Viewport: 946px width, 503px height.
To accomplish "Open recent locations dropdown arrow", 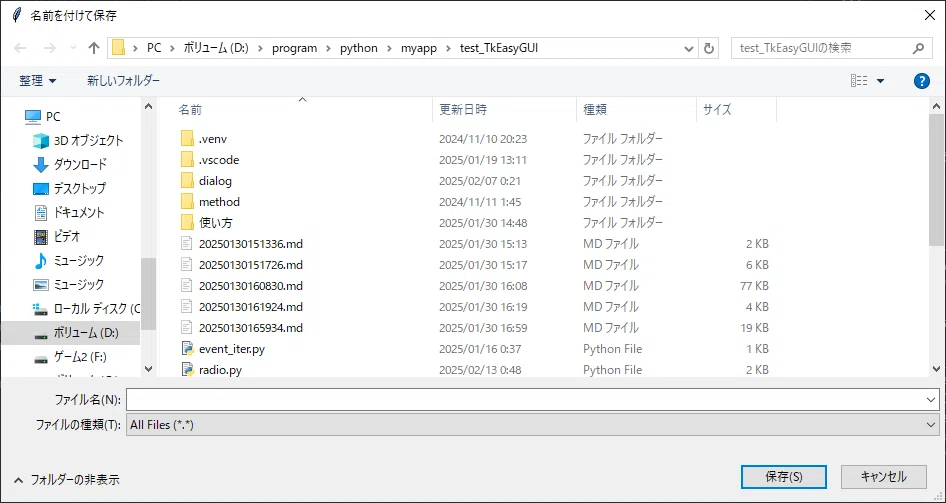I will click(x=74, y=48).
